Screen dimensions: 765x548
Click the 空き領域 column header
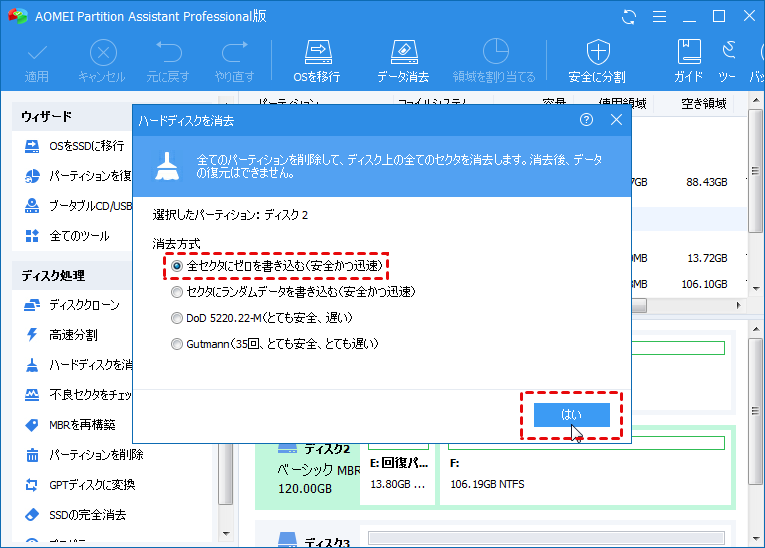click(704, 103)
